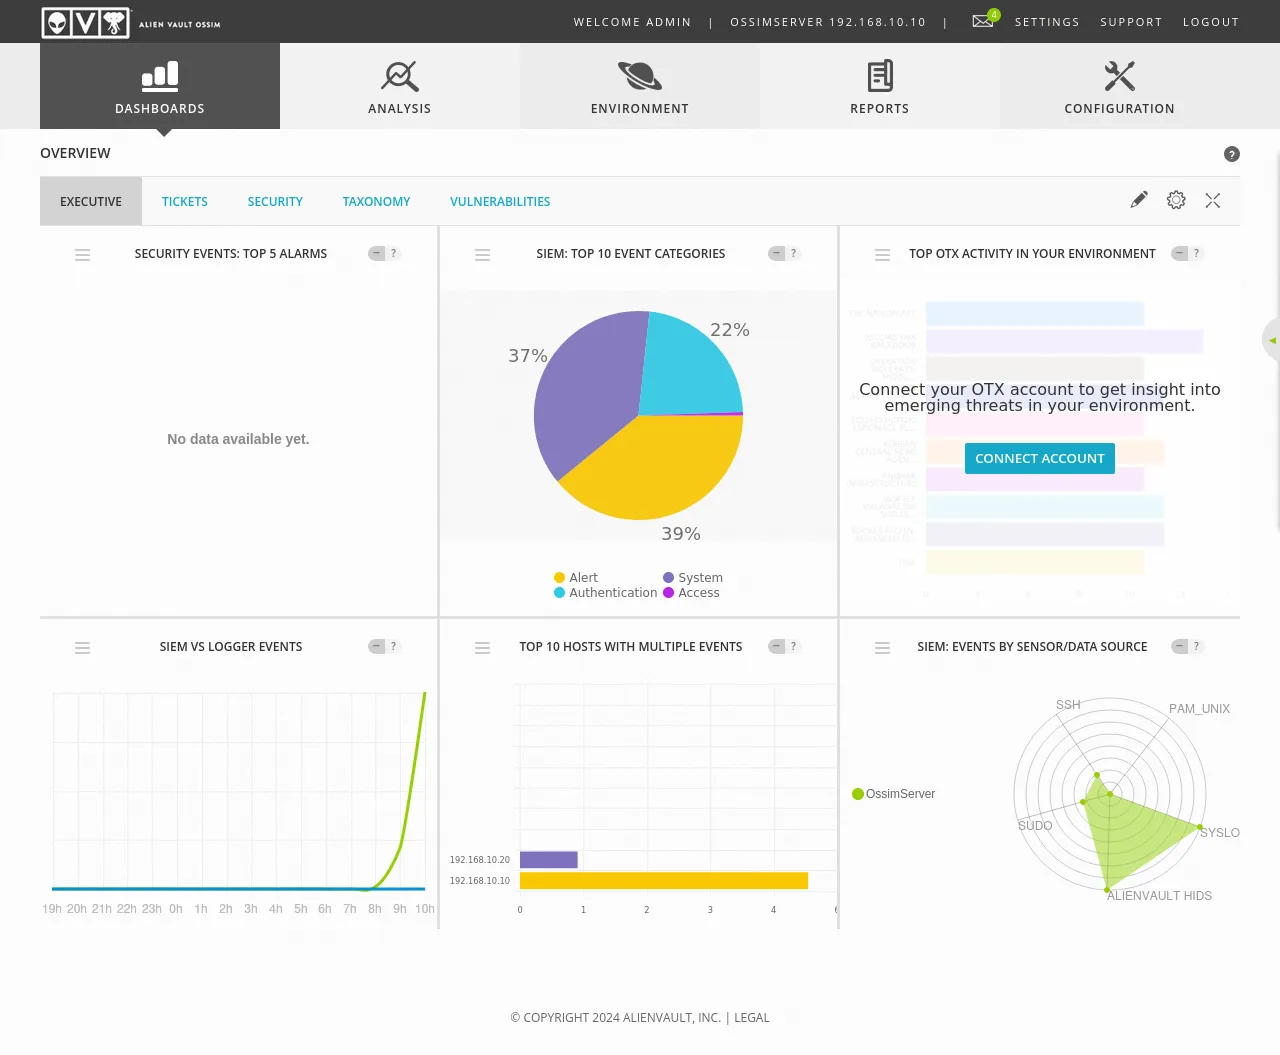Screen dimensions: 1280x1055
Task: Open dashboard gear settings icon
Action: click(1176, 200)
